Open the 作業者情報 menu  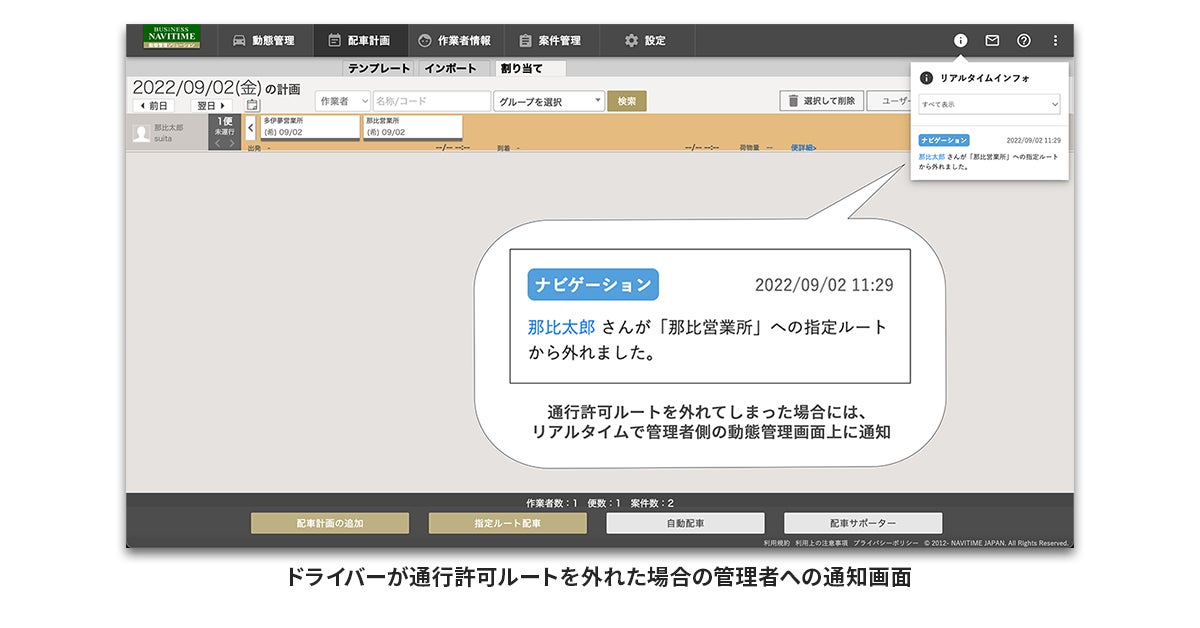pos(454,41)
